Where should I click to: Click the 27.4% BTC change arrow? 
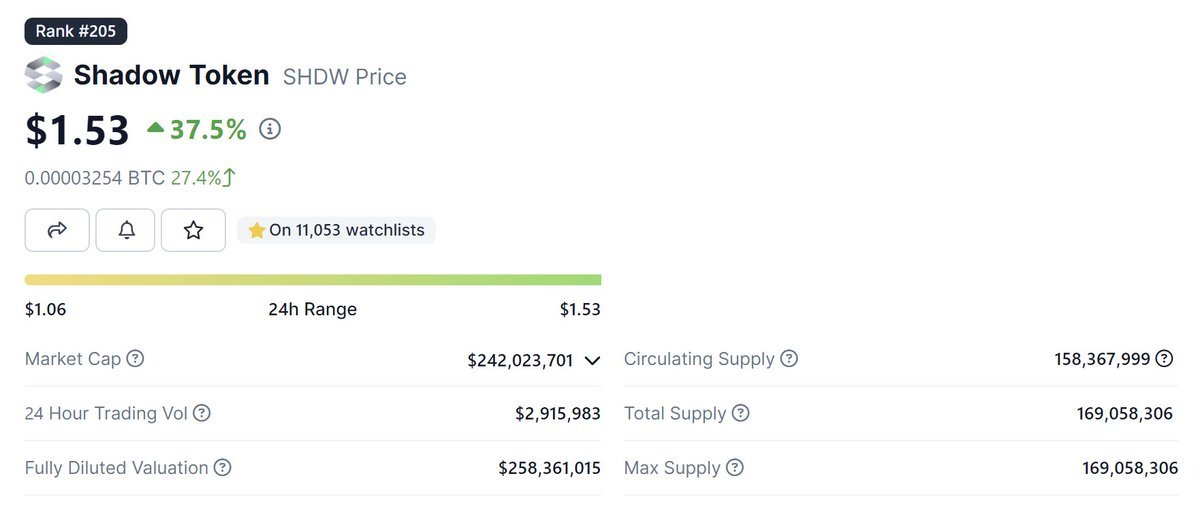[x=229, y=178]
